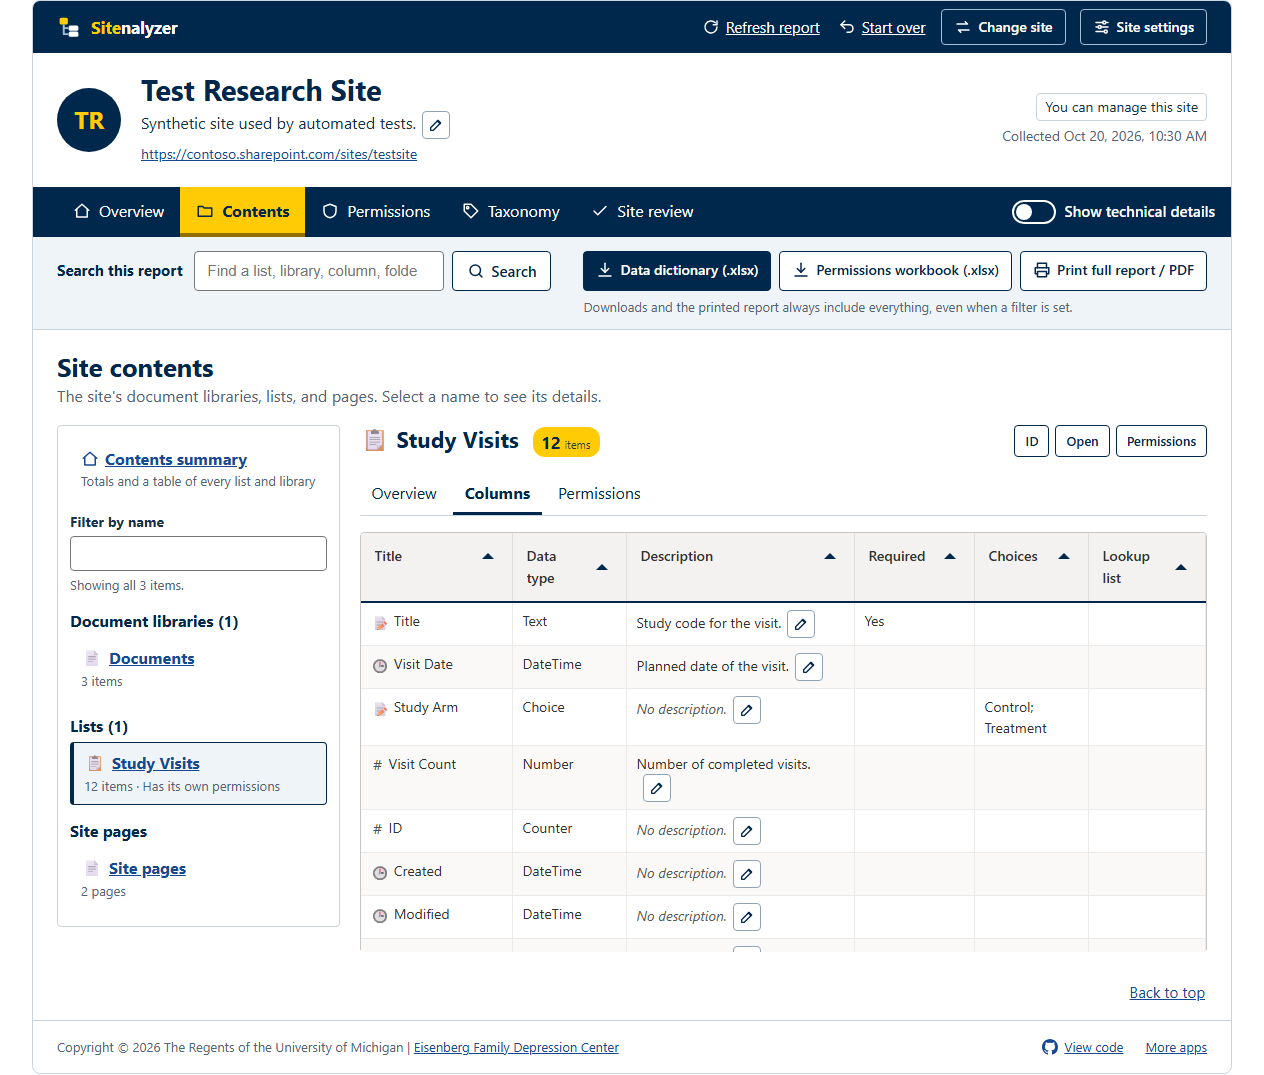This screenshot has height=1075, width=1264.
Task: Go to the Taxonomy tab
Action: pos(511,212)
